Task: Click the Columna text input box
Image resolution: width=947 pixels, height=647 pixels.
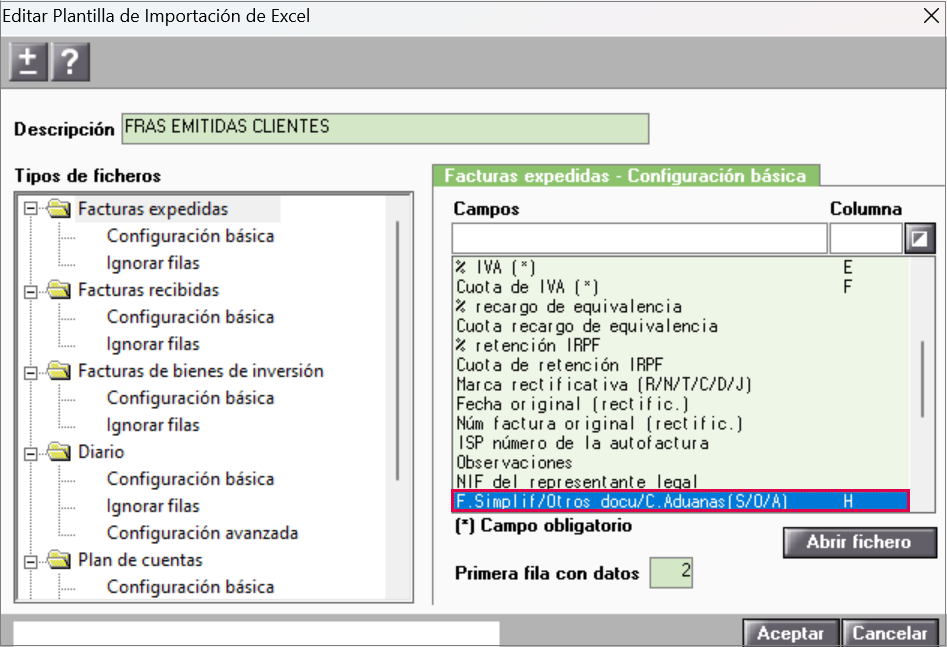Action: (865, 239)
